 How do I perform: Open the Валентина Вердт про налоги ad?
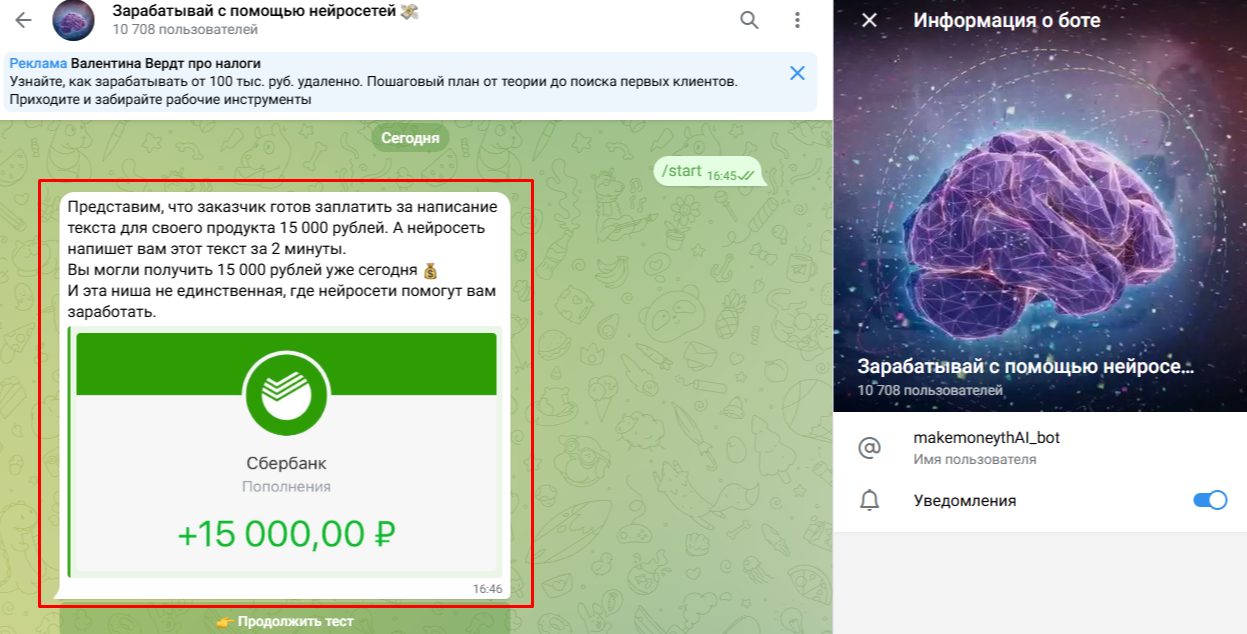(x=165, y=62)
